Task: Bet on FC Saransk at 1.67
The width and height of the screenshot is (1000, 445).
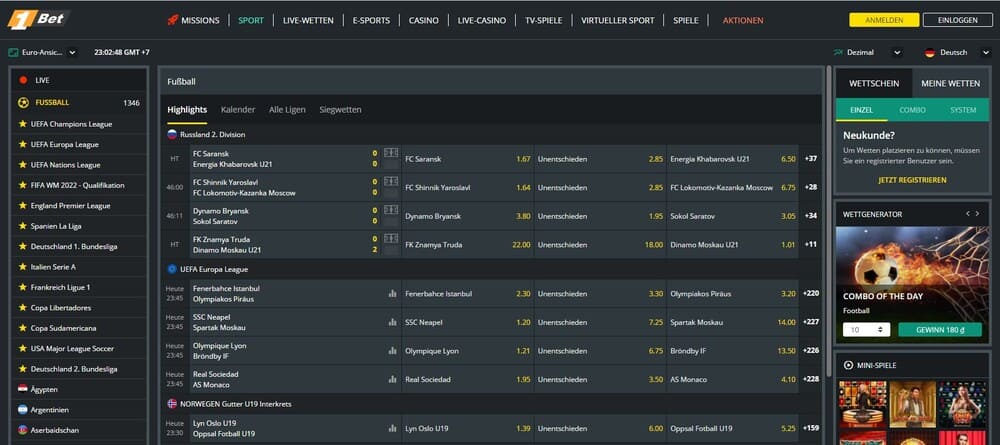Action: 467,159
